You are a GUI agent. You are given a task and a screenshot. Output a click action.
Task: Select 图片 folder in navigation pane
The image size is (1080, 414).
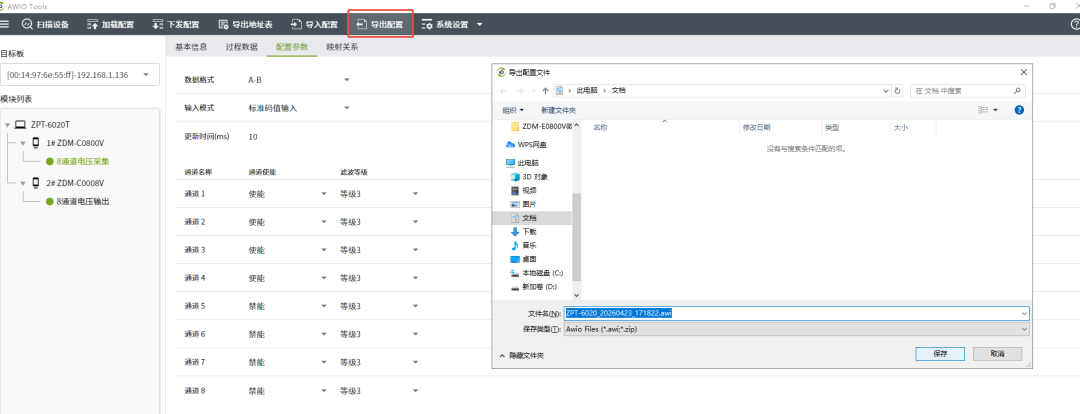pos(523,205)
